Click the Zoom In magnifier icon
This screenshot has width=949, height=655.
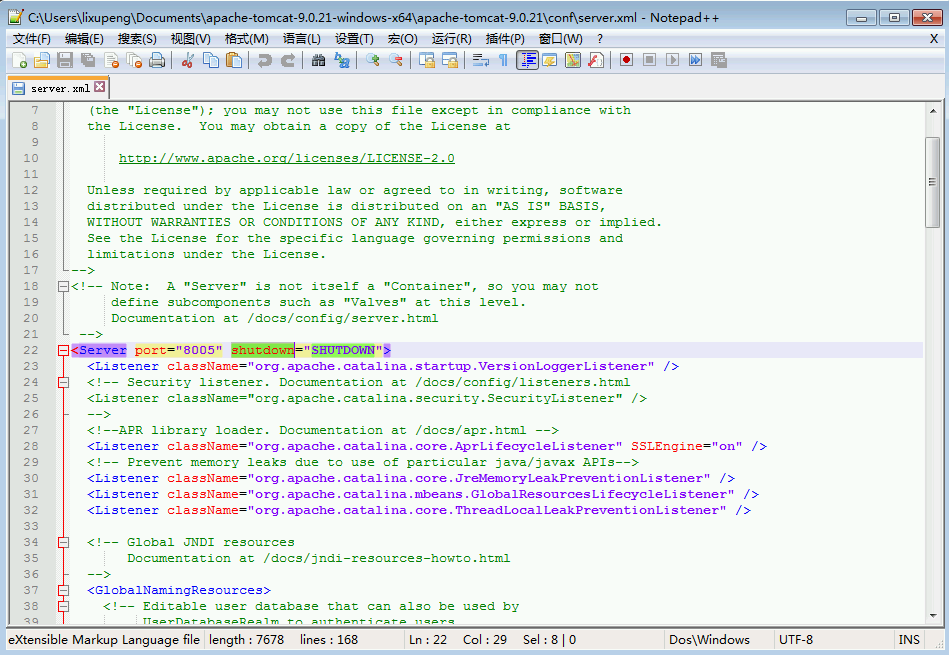click(x=372, y=60)
